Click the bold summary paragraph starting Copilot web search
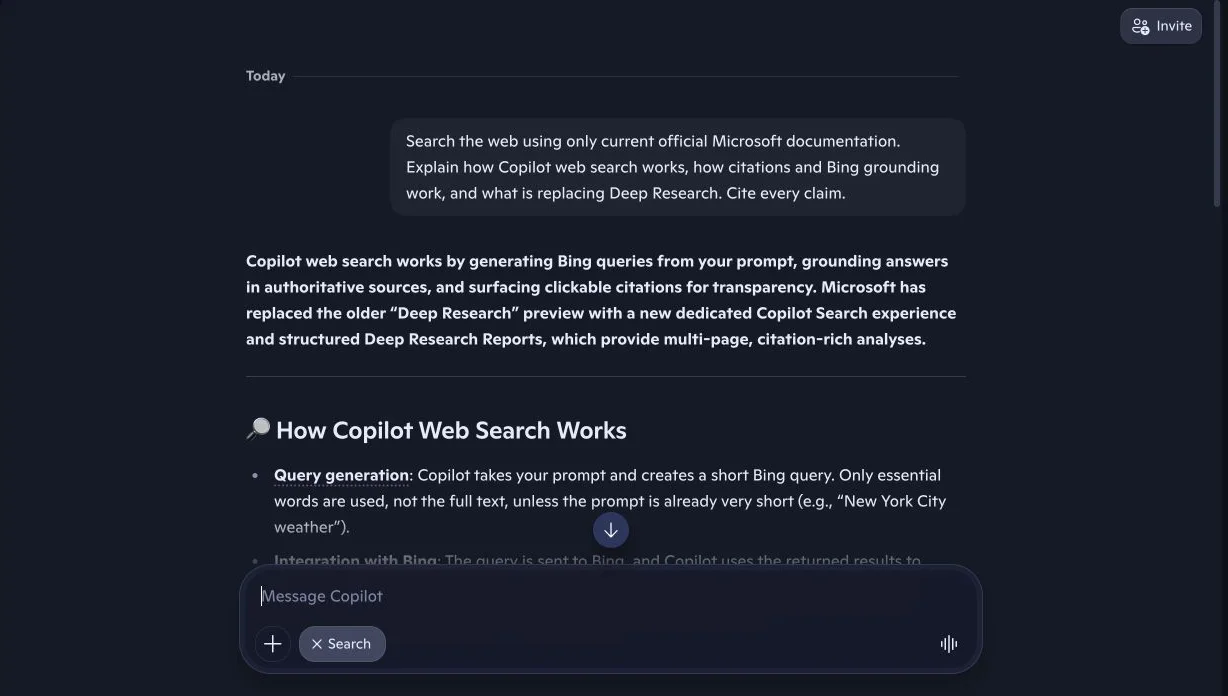The width and height of the screenshot is (1228, 696). [x=602, y=300]
